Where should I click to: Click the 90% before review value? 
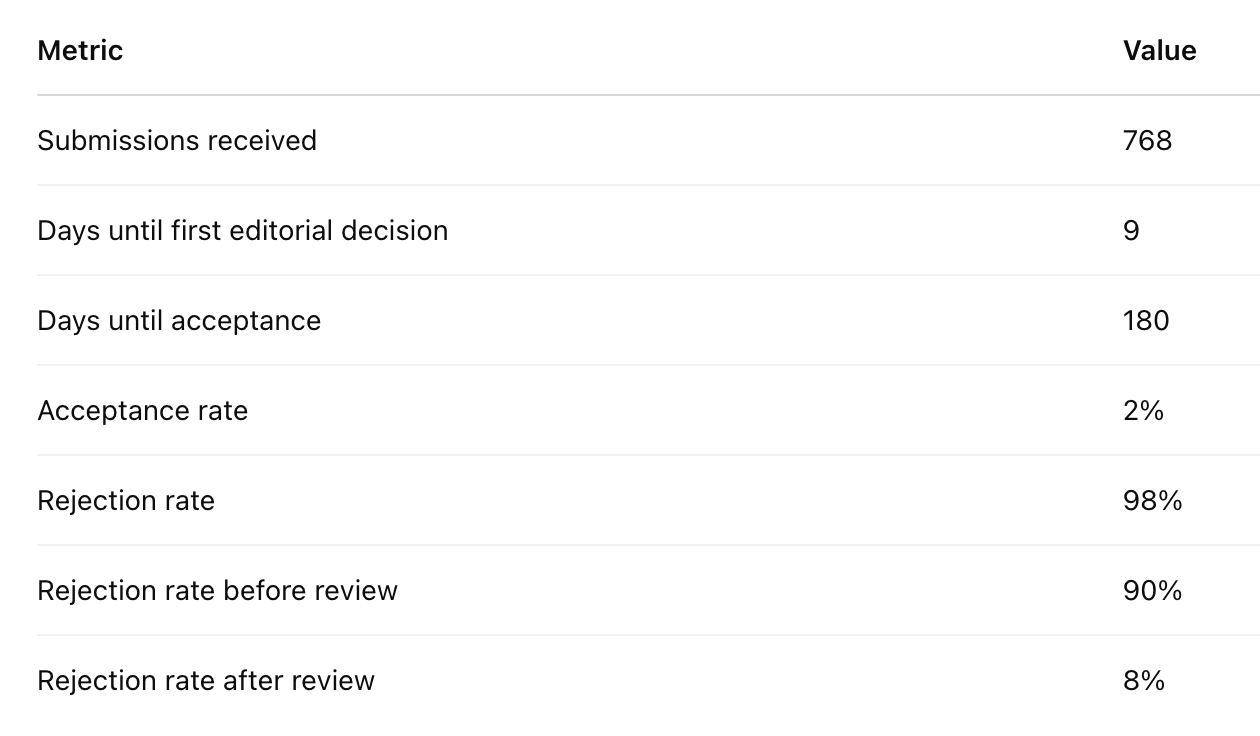tap(1152, 590)
